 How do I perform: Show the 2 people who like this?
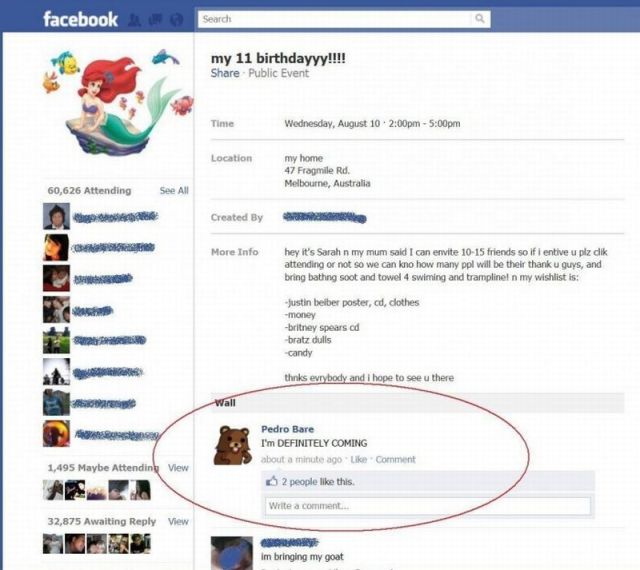pyautogui.click(x=300, y=482)
